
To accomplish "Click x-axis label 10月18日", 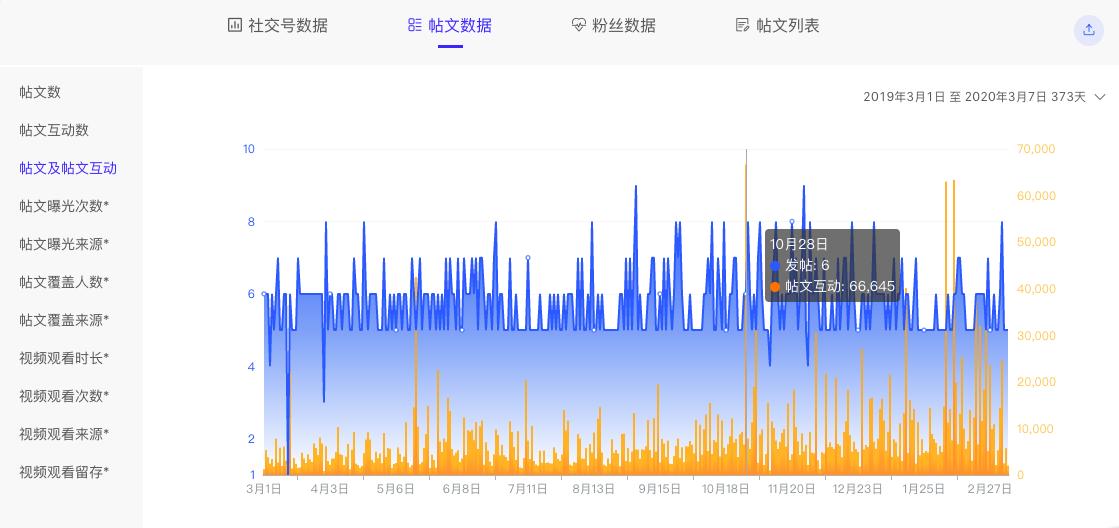I will [726, 489].
